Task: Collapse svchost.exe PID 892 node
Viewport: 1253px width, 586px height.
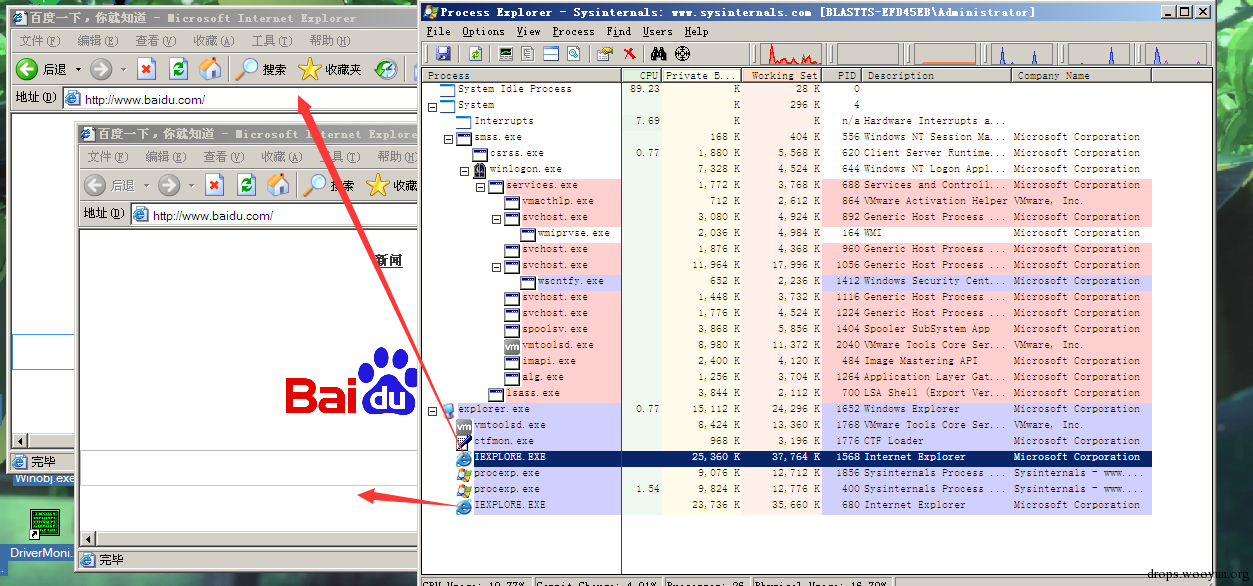Action: point(496,217)
